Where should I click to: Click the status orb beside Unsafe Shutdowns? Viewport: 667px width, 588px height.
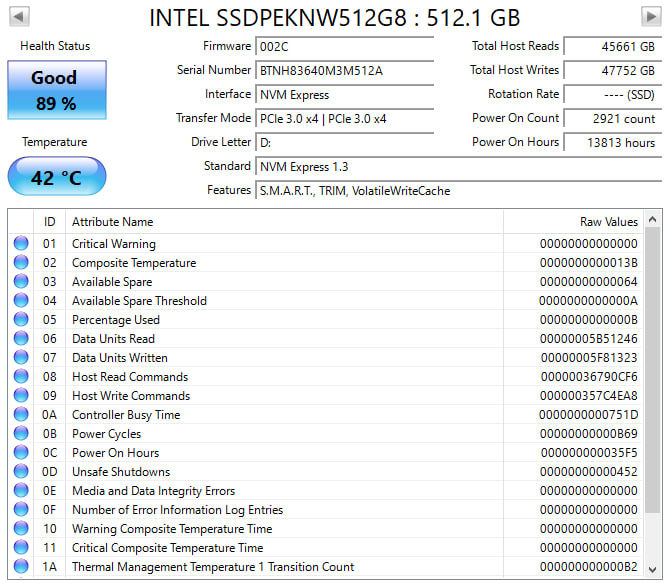coord(21,472)
